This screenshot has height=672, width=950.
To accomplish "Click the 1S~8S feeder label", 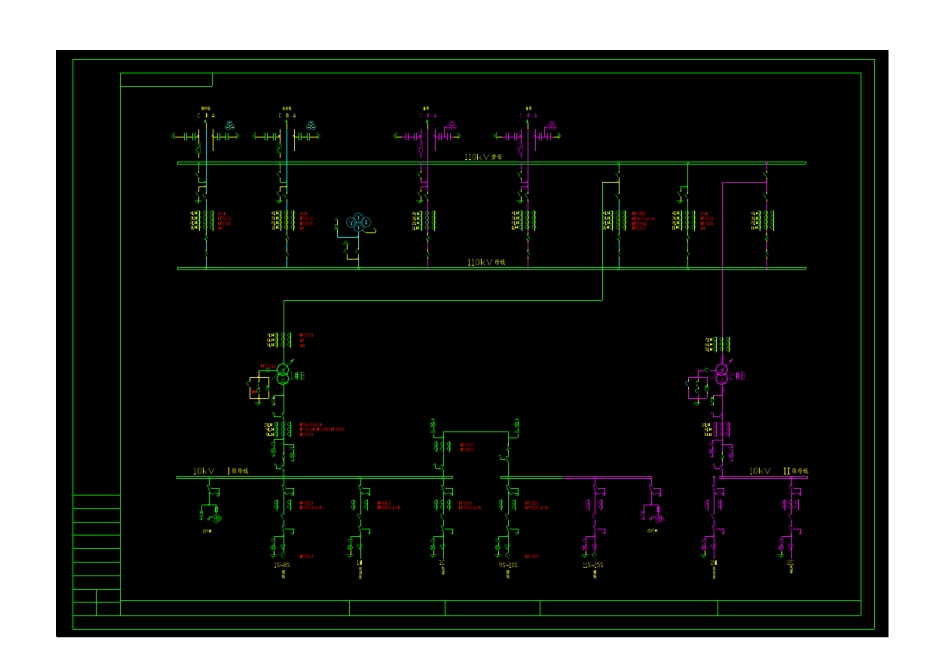I will 282,565.
